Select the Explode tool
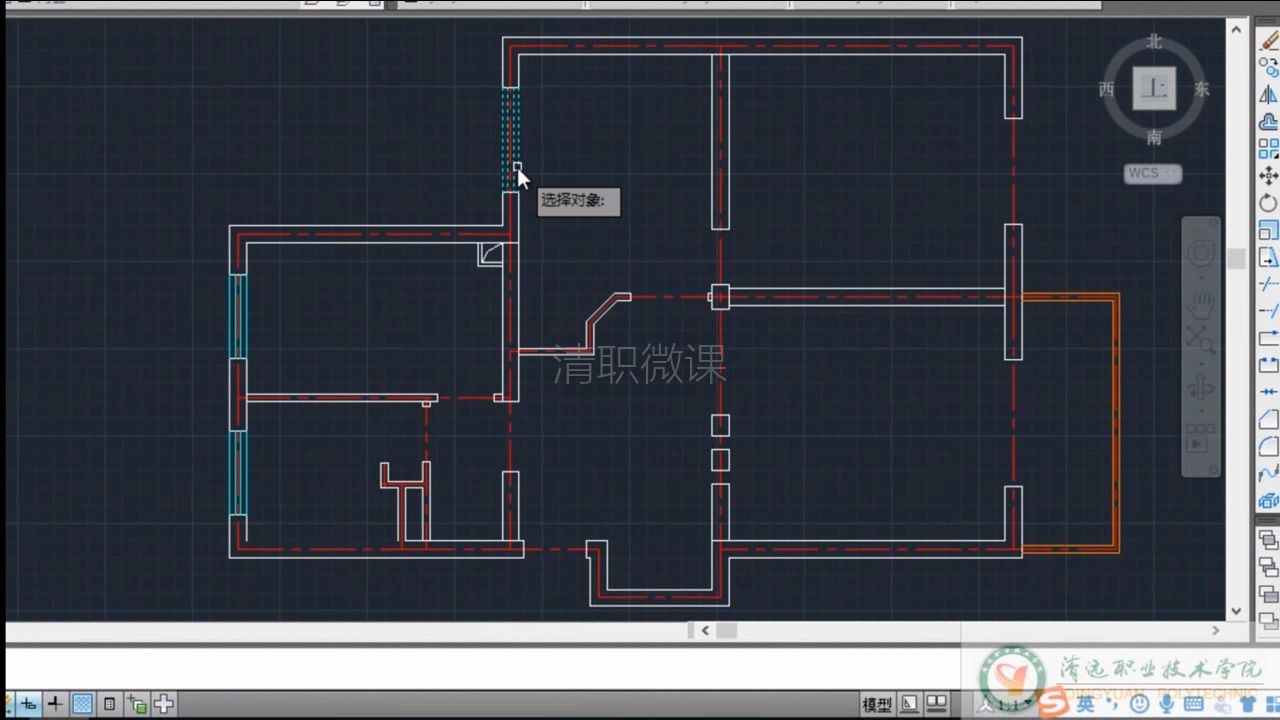The height and width of the screenshot is (720, 1280). [x=1269, y=500]
